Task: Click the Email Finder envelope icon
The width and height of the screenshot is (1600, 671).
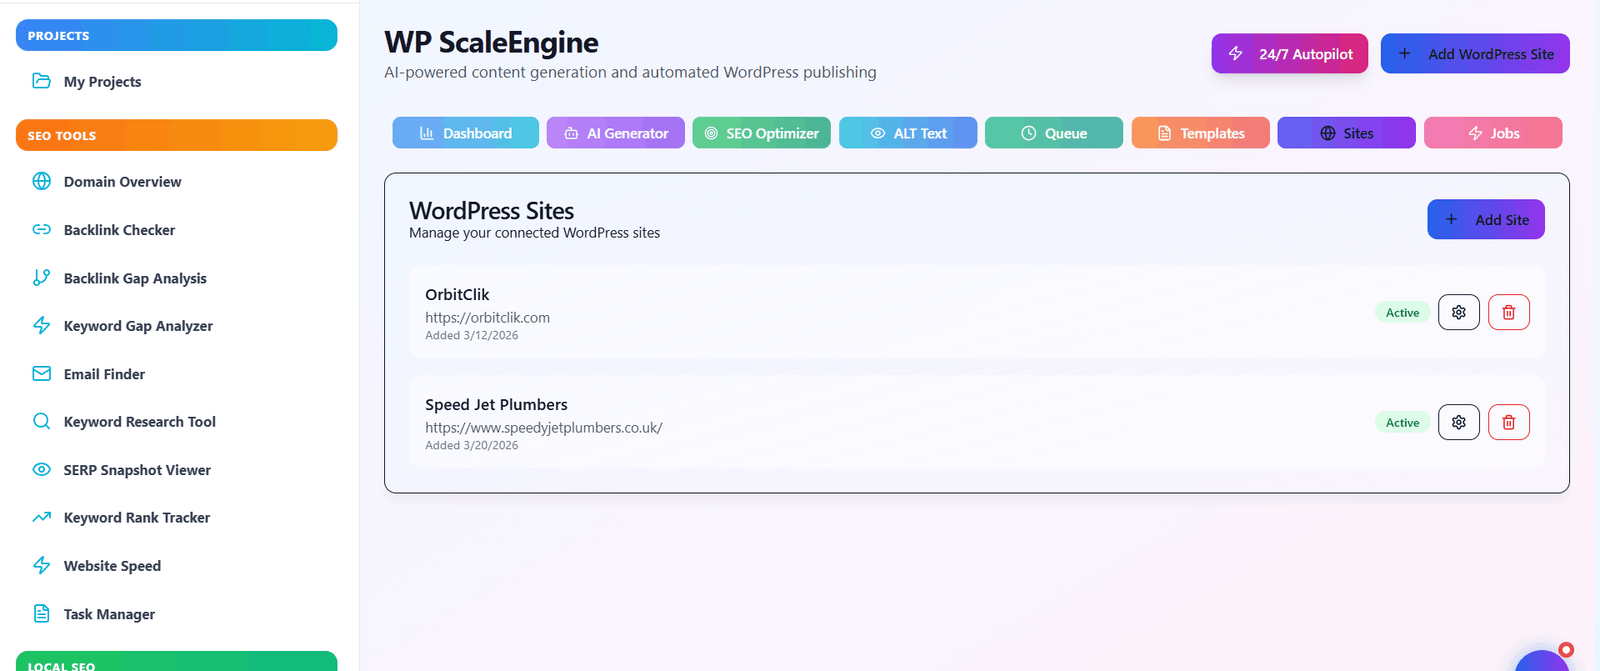Action: pyautogui.click(x=41, y=374)
